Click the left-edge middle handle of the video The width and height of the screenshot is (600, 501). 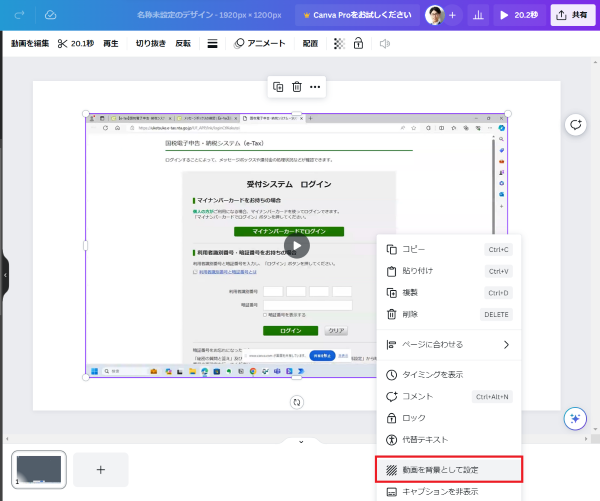85,245
